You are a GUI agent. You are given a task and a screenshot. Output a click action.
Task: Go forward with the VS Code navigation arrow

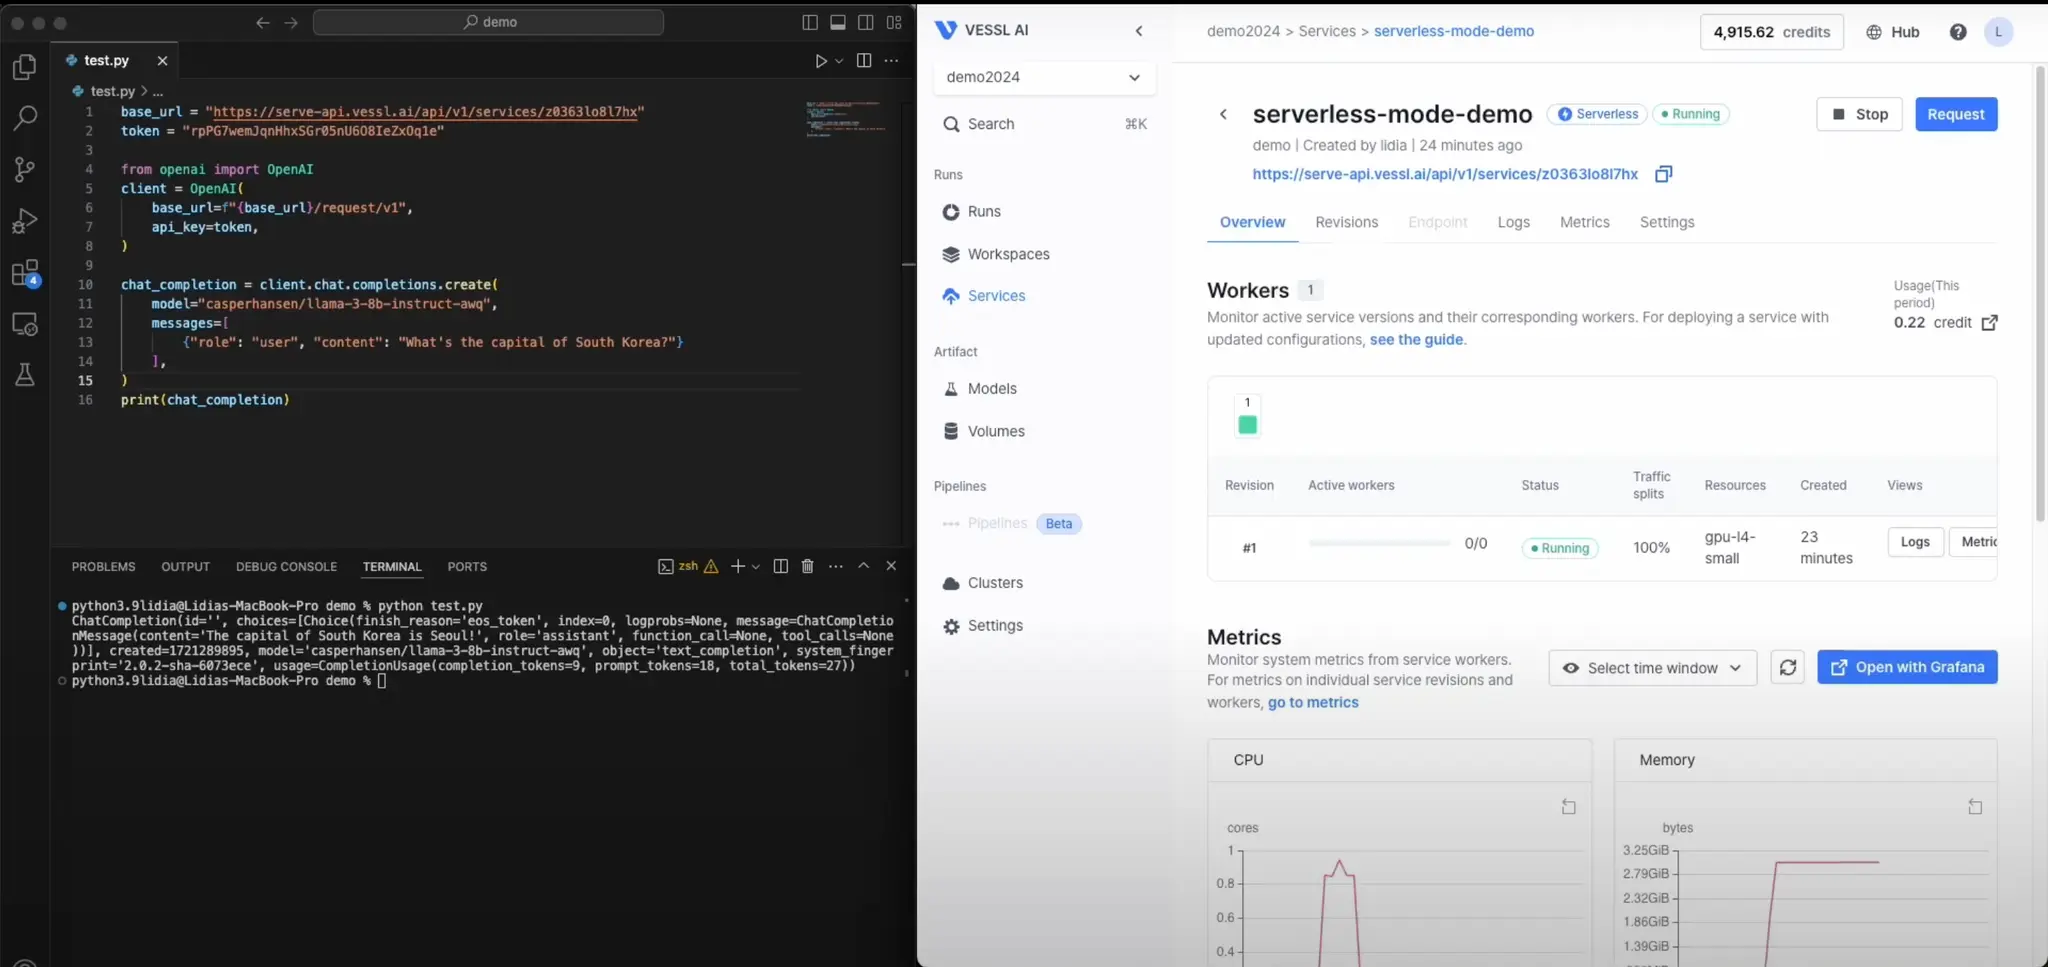[x=291, y=22]
